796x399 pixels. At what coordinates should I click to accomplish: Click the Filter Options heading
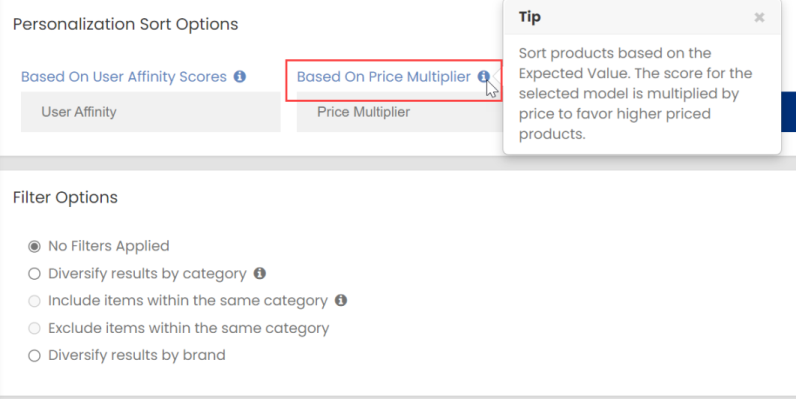pyautogui.click(x=65, y=197)
